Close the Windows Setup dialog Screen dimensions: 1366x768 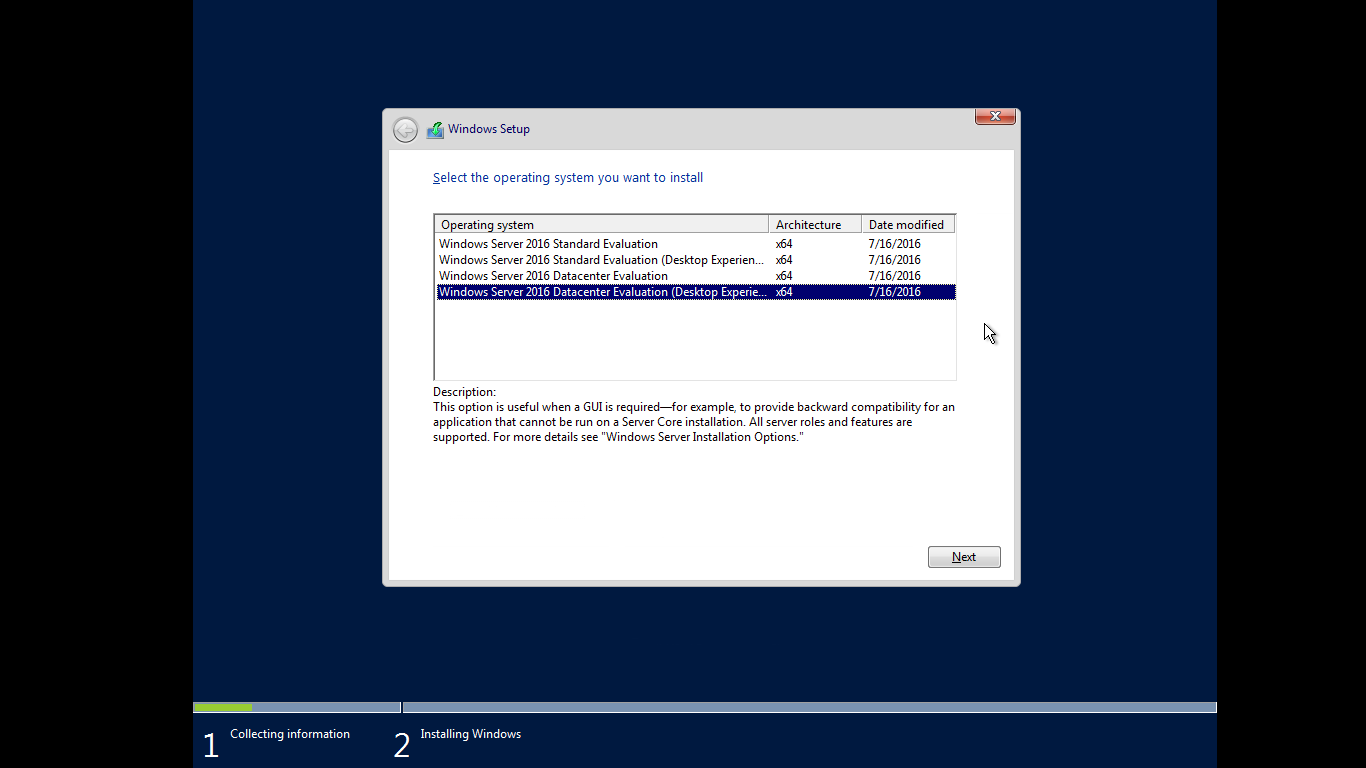pyautogui.click(x=995, y=116)
